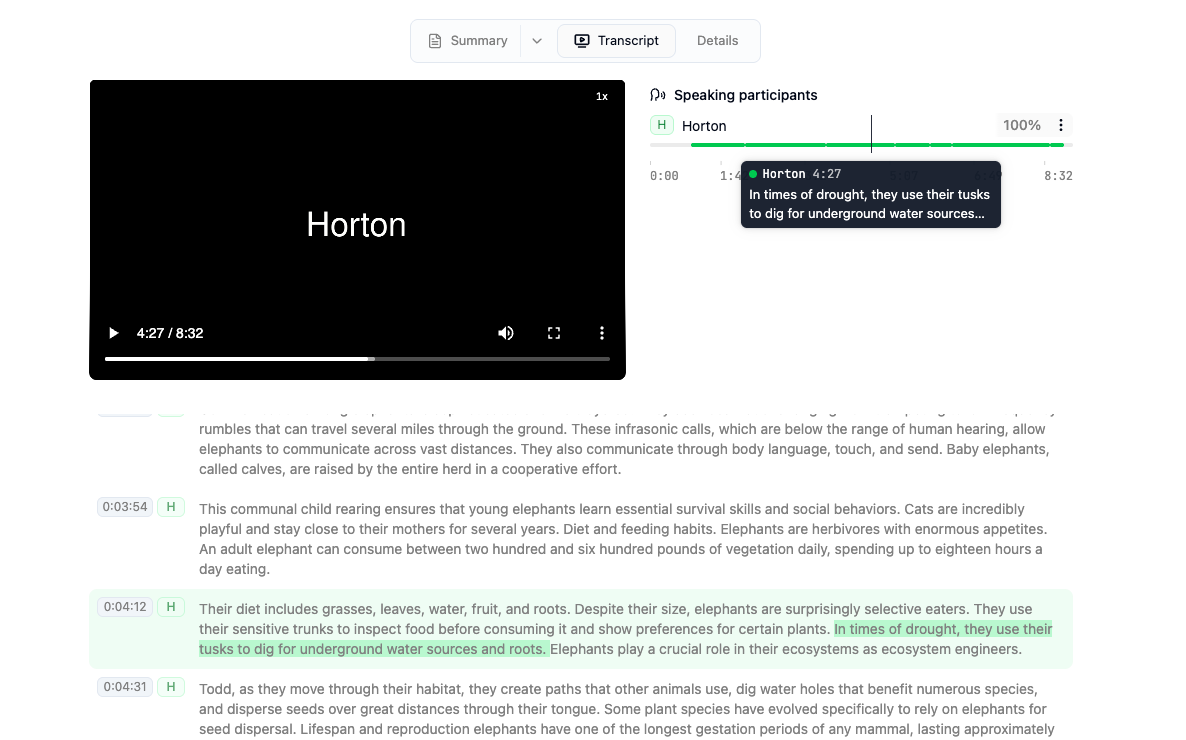
Task: Change the 1x playback speed
Action: coord(602,96)
